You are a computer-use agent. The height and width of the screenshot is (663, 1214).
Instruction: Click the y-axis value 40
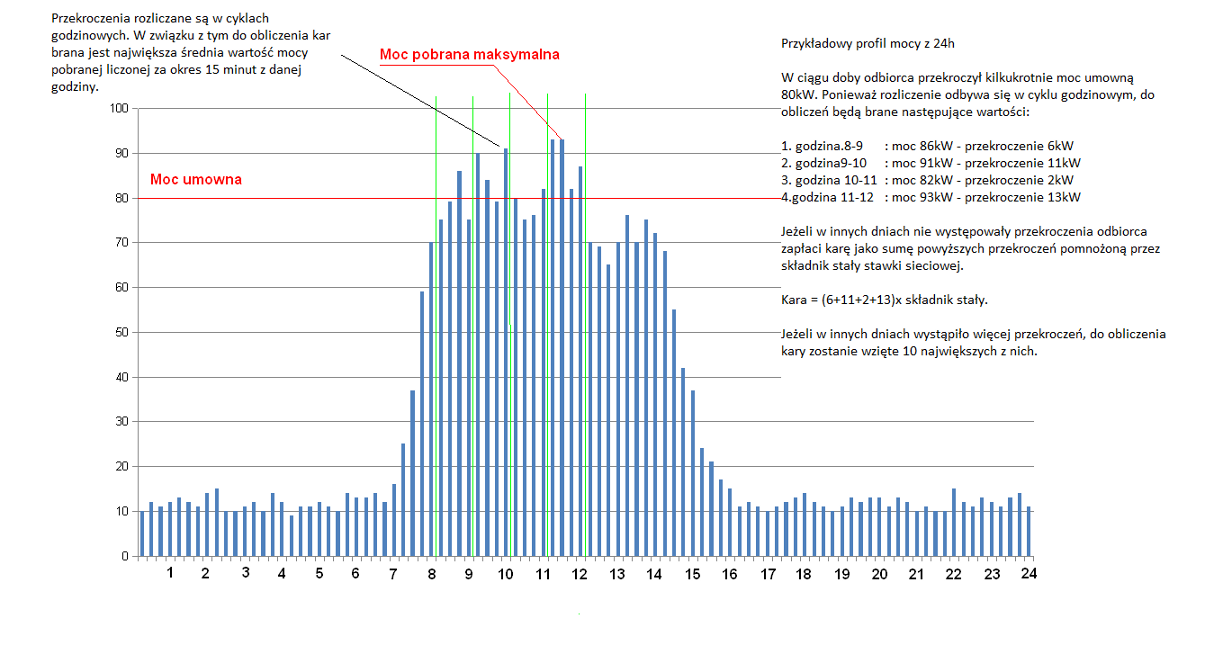[124, 377]
